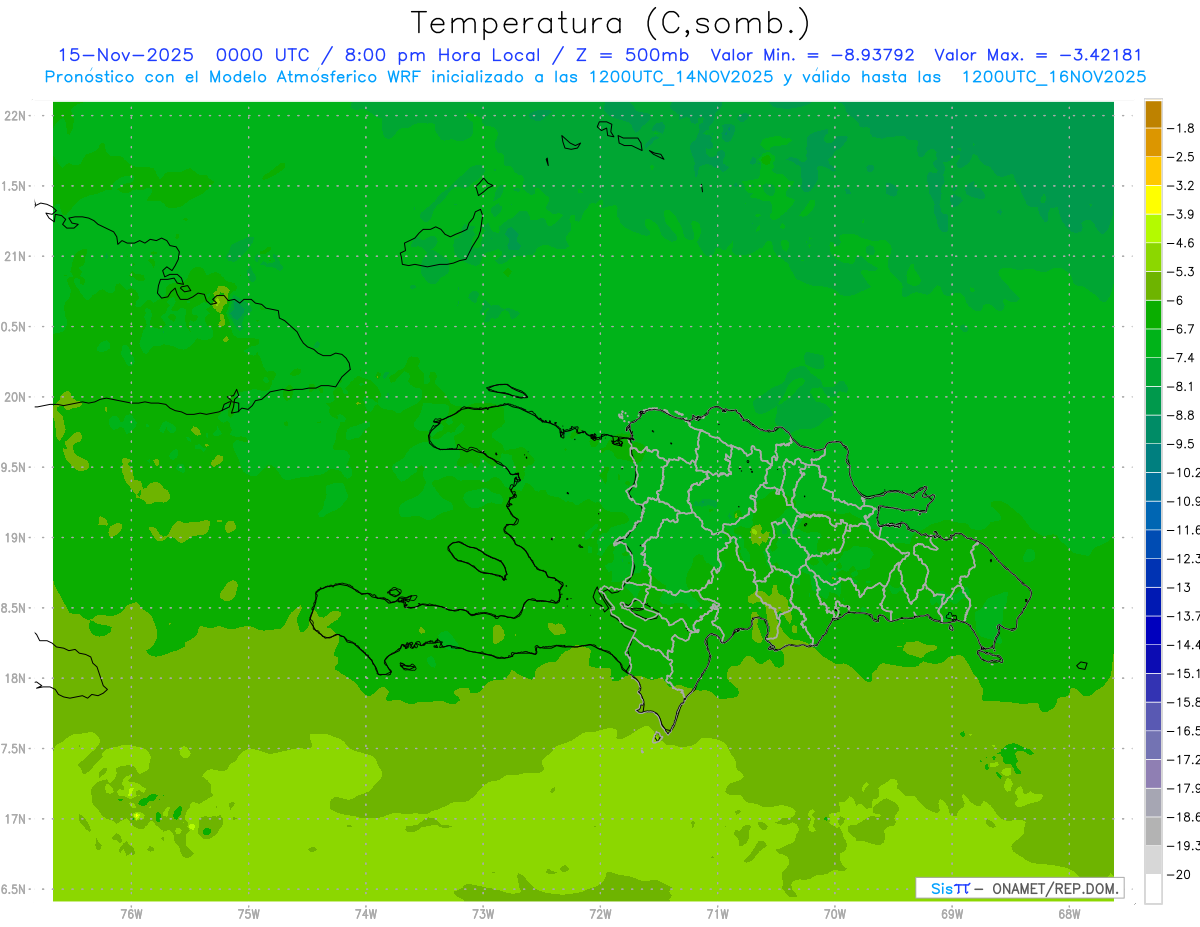1200x927 pixels.
Task: Click the "76W" longitude label
Action: tap(131, 914)
